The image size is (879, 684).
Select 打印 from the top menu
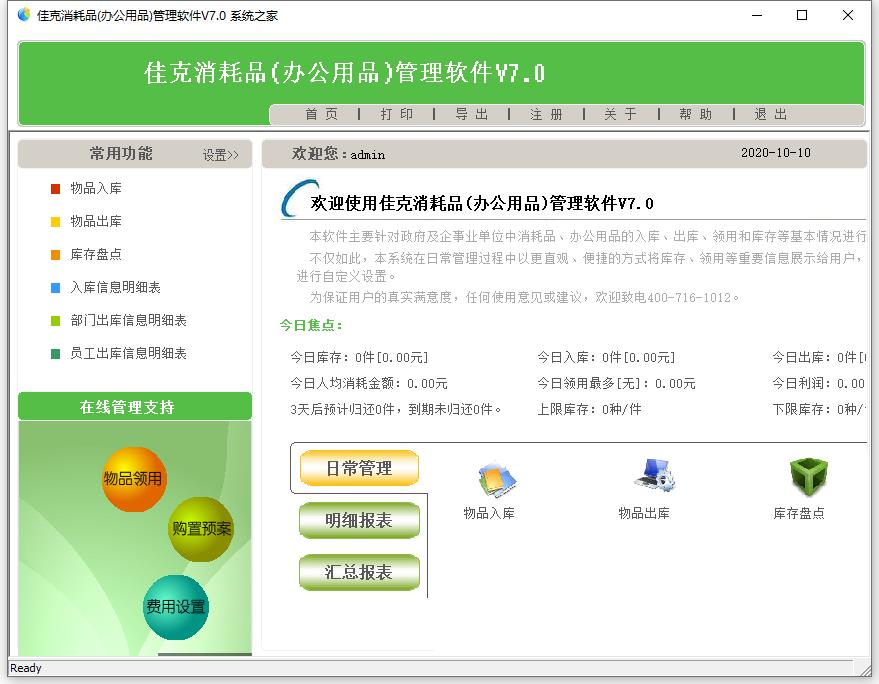396,114
